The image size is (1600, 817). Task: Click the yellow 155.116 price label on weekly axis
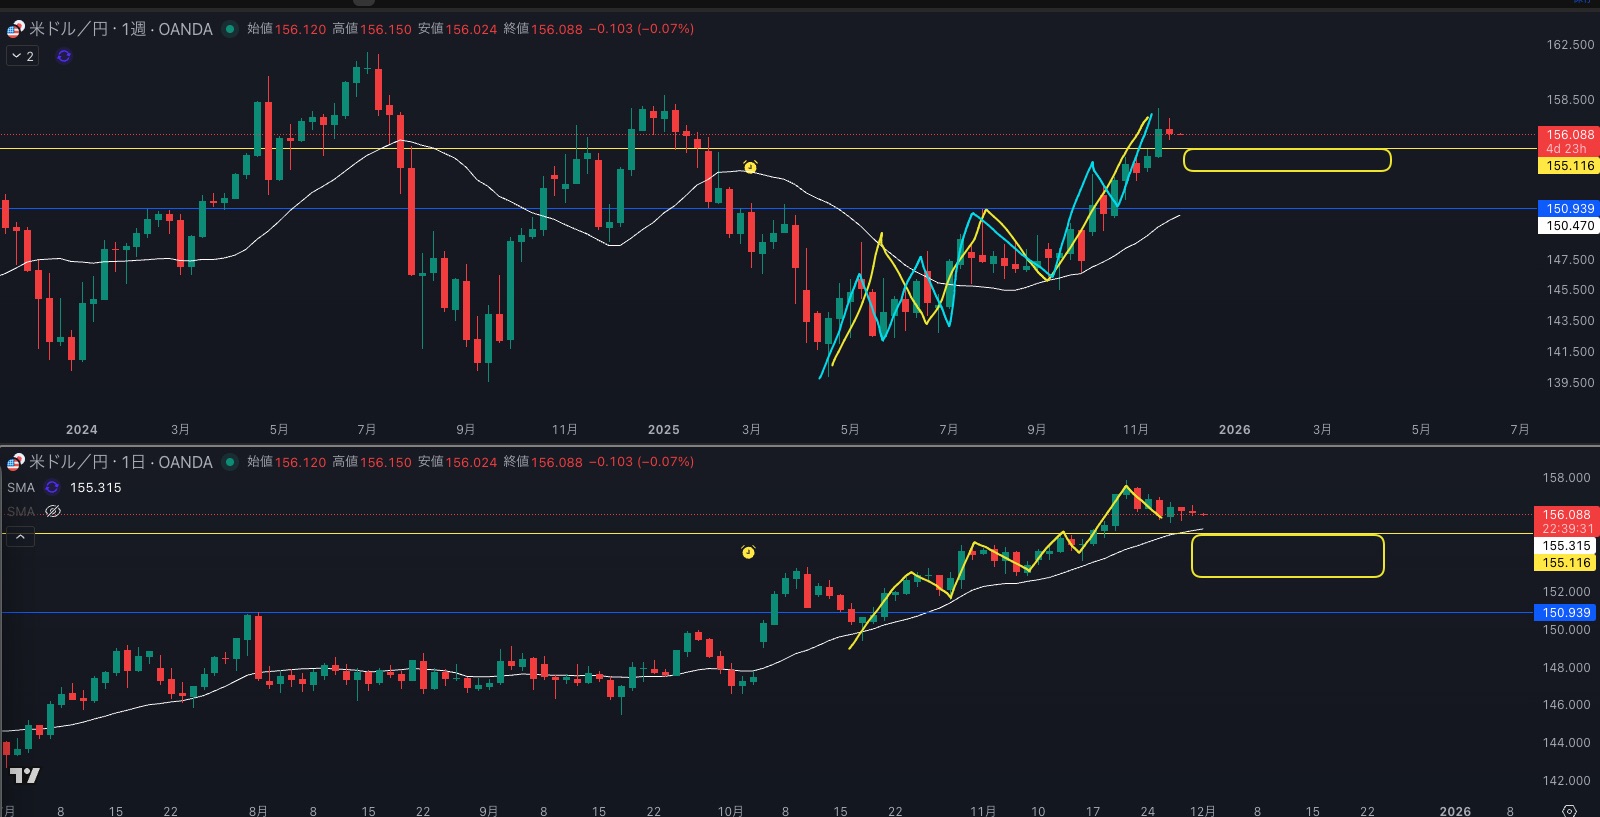1569,166
